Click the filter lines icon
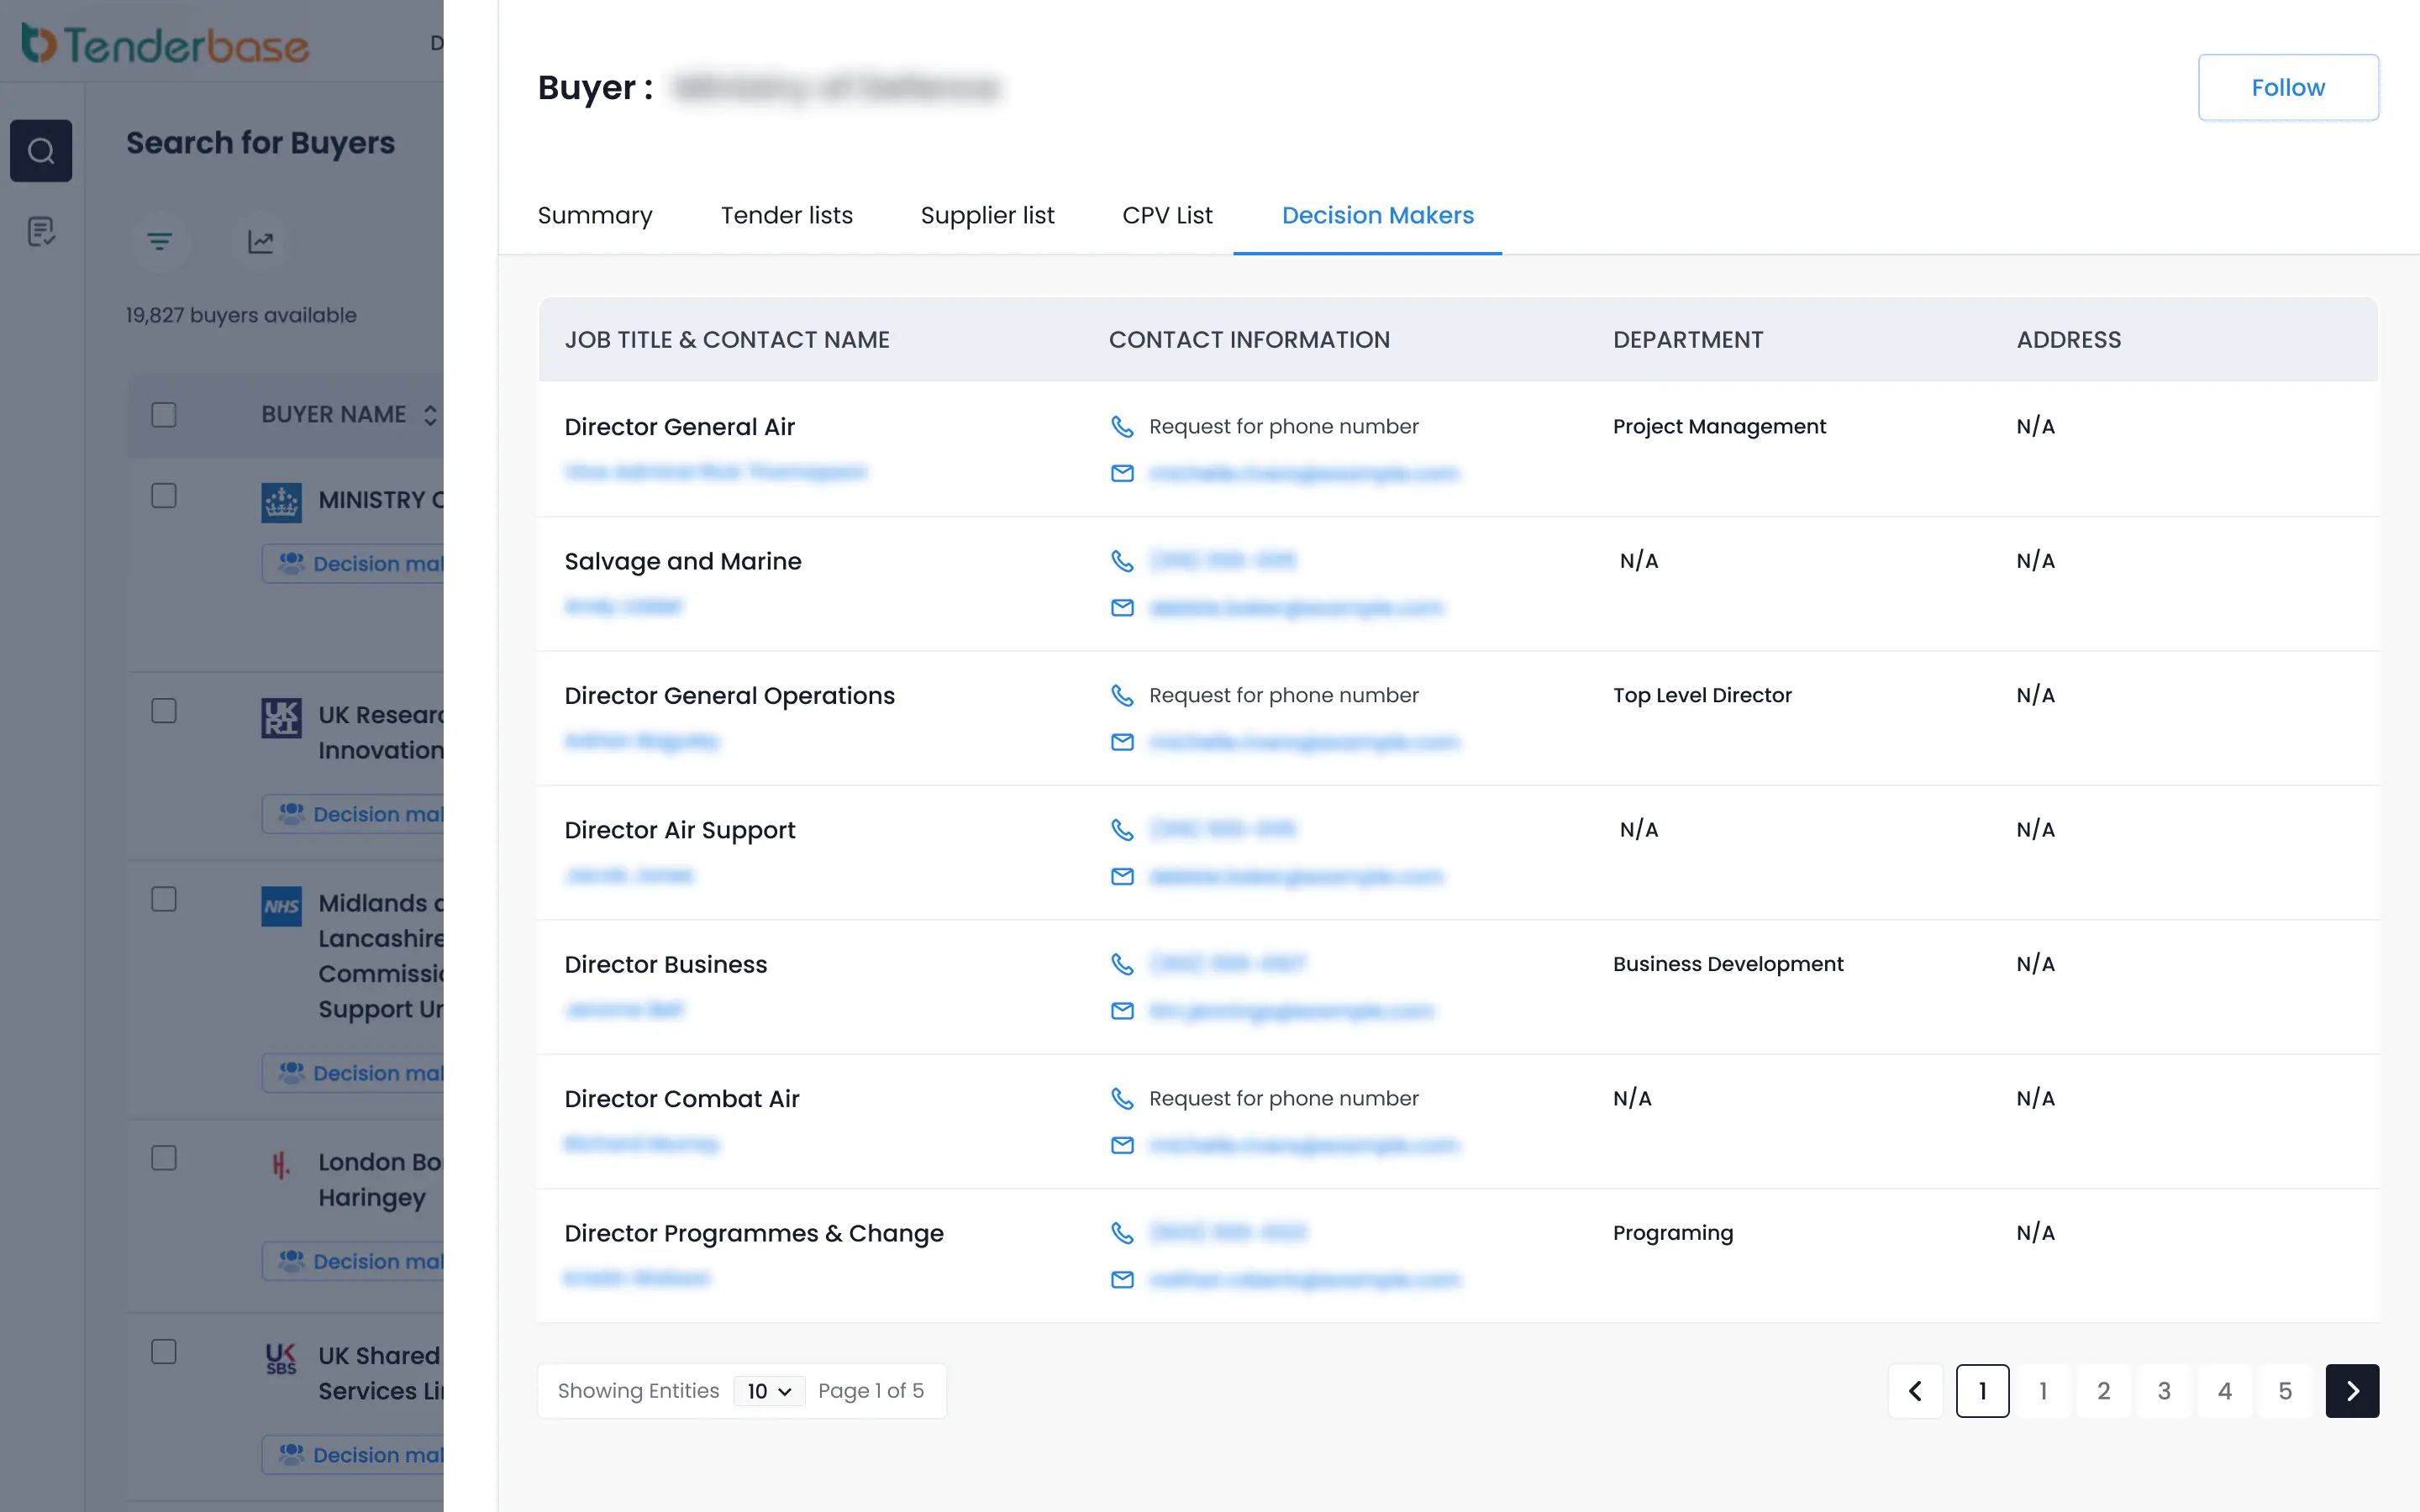Screen dimensions: 2420x1512 pos(159,242)
